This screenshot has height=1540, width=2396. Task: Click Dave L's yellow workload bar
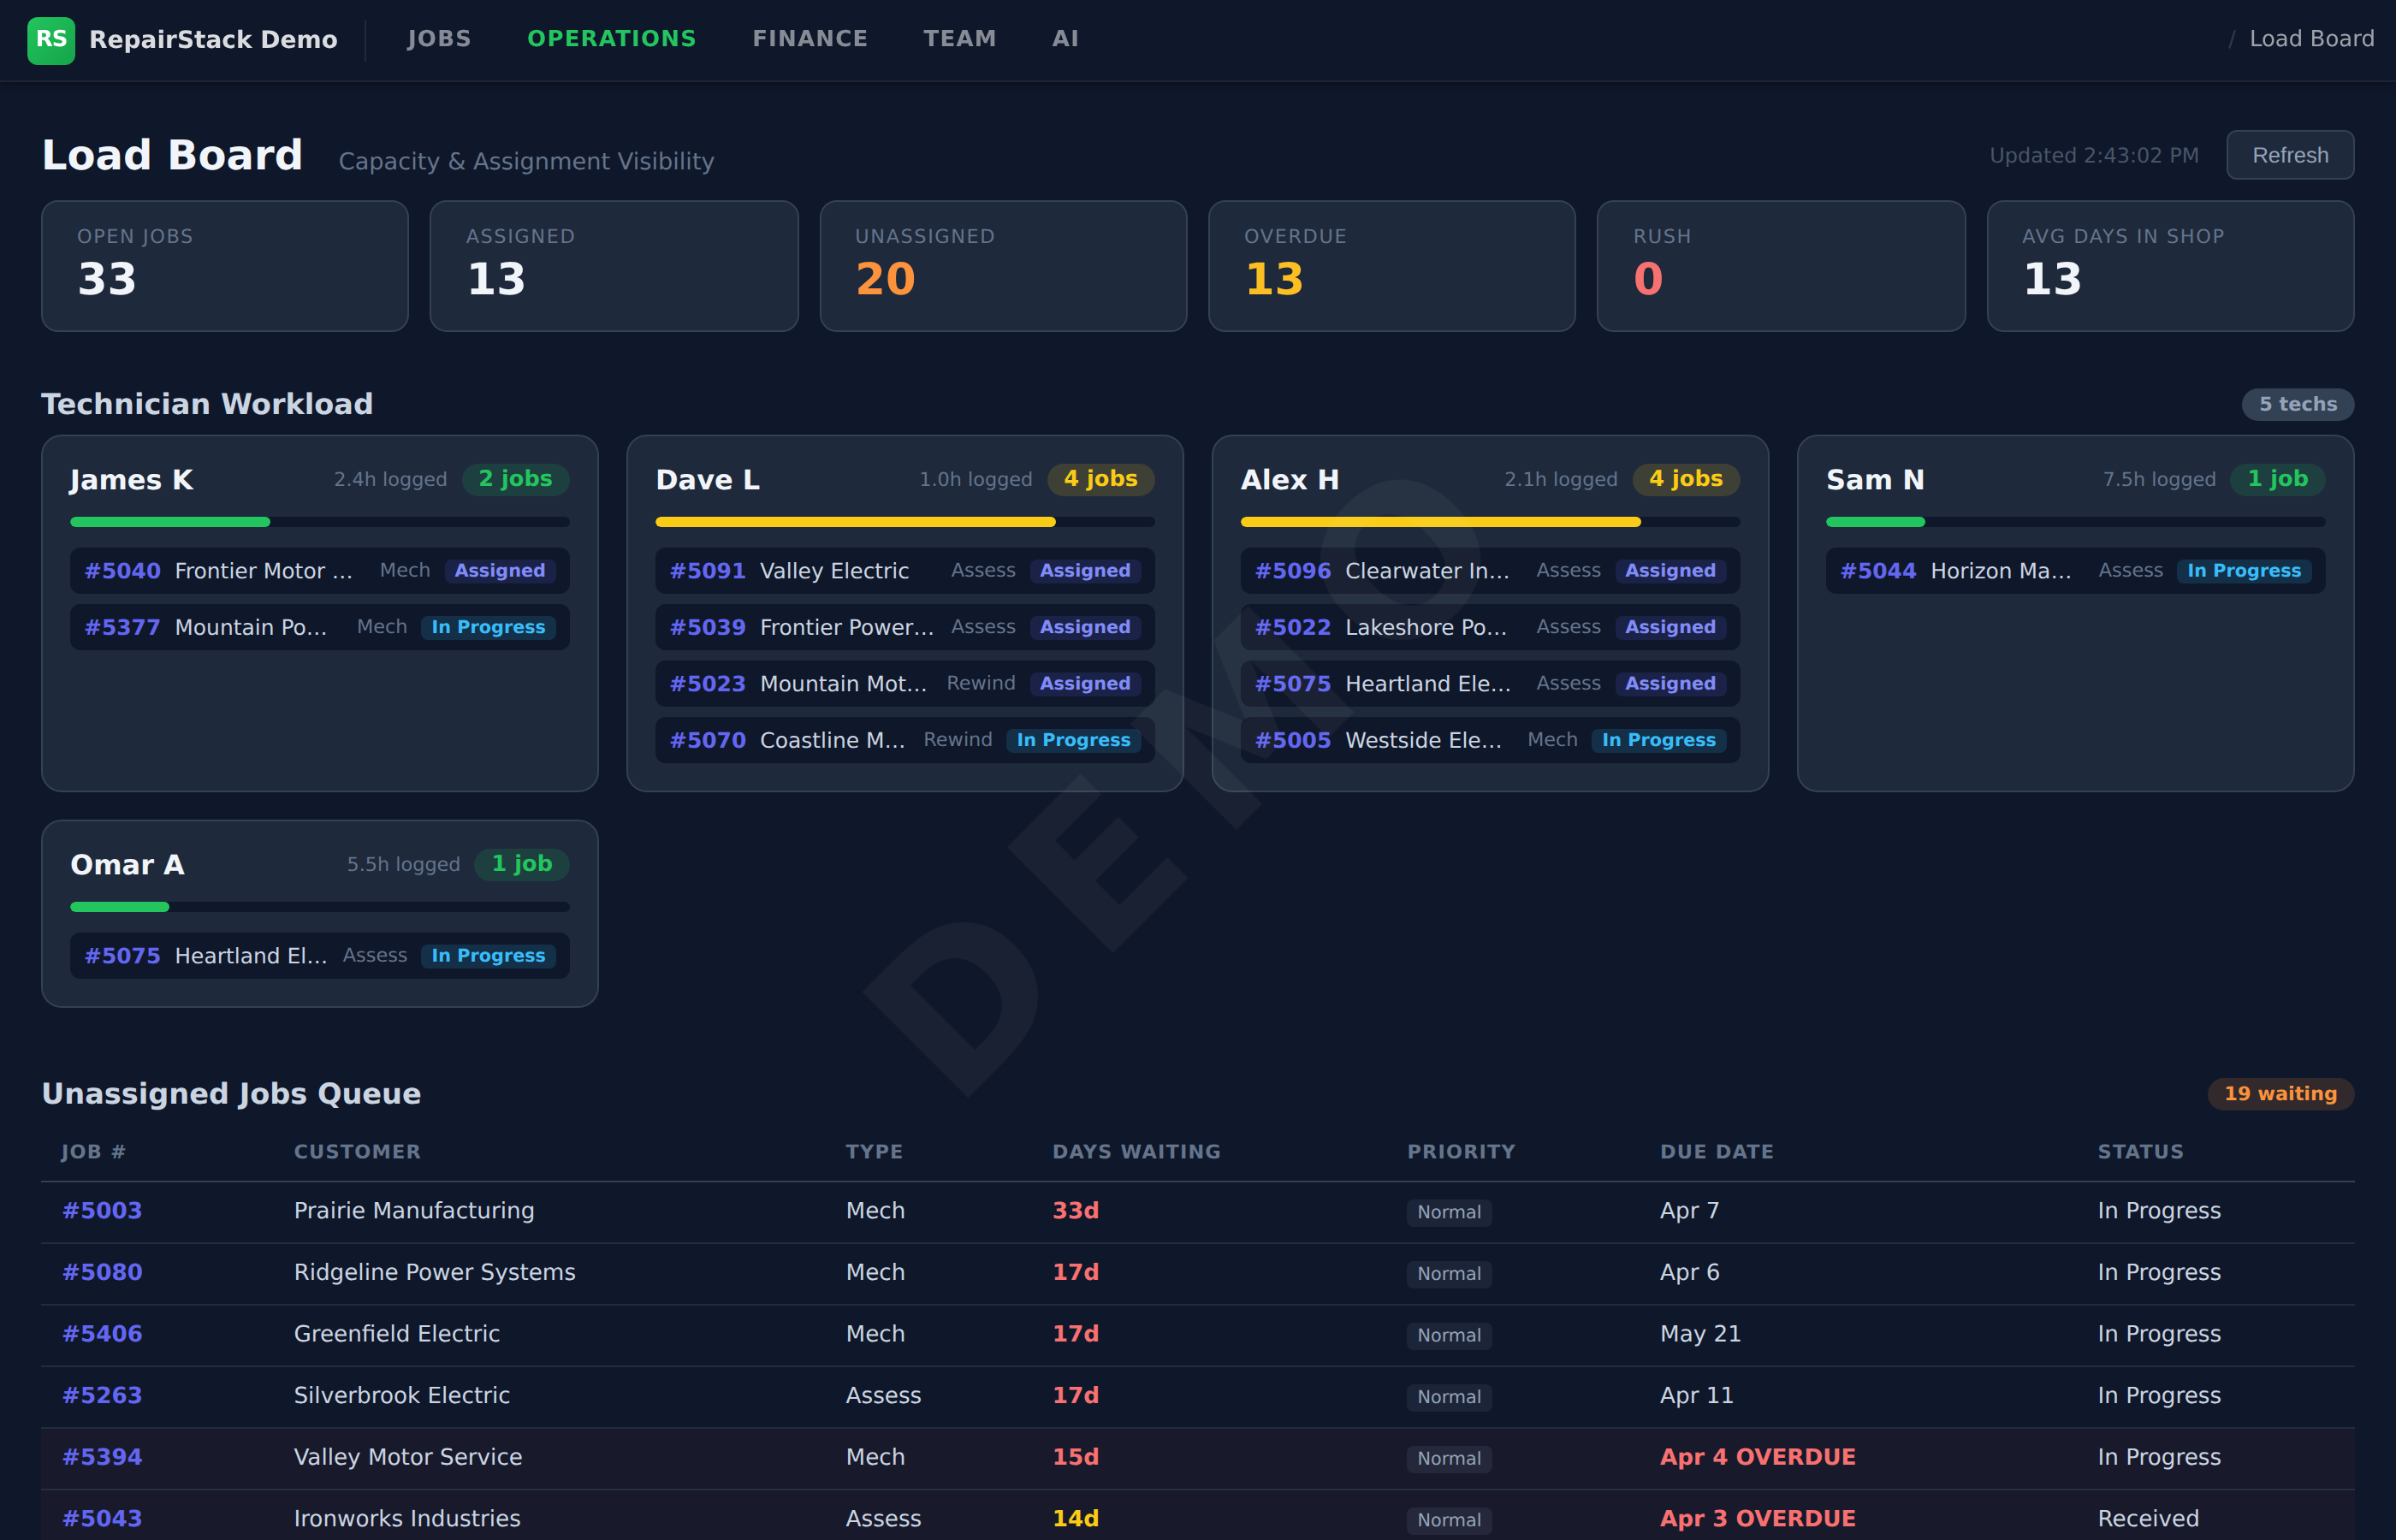tap(905, 522)
